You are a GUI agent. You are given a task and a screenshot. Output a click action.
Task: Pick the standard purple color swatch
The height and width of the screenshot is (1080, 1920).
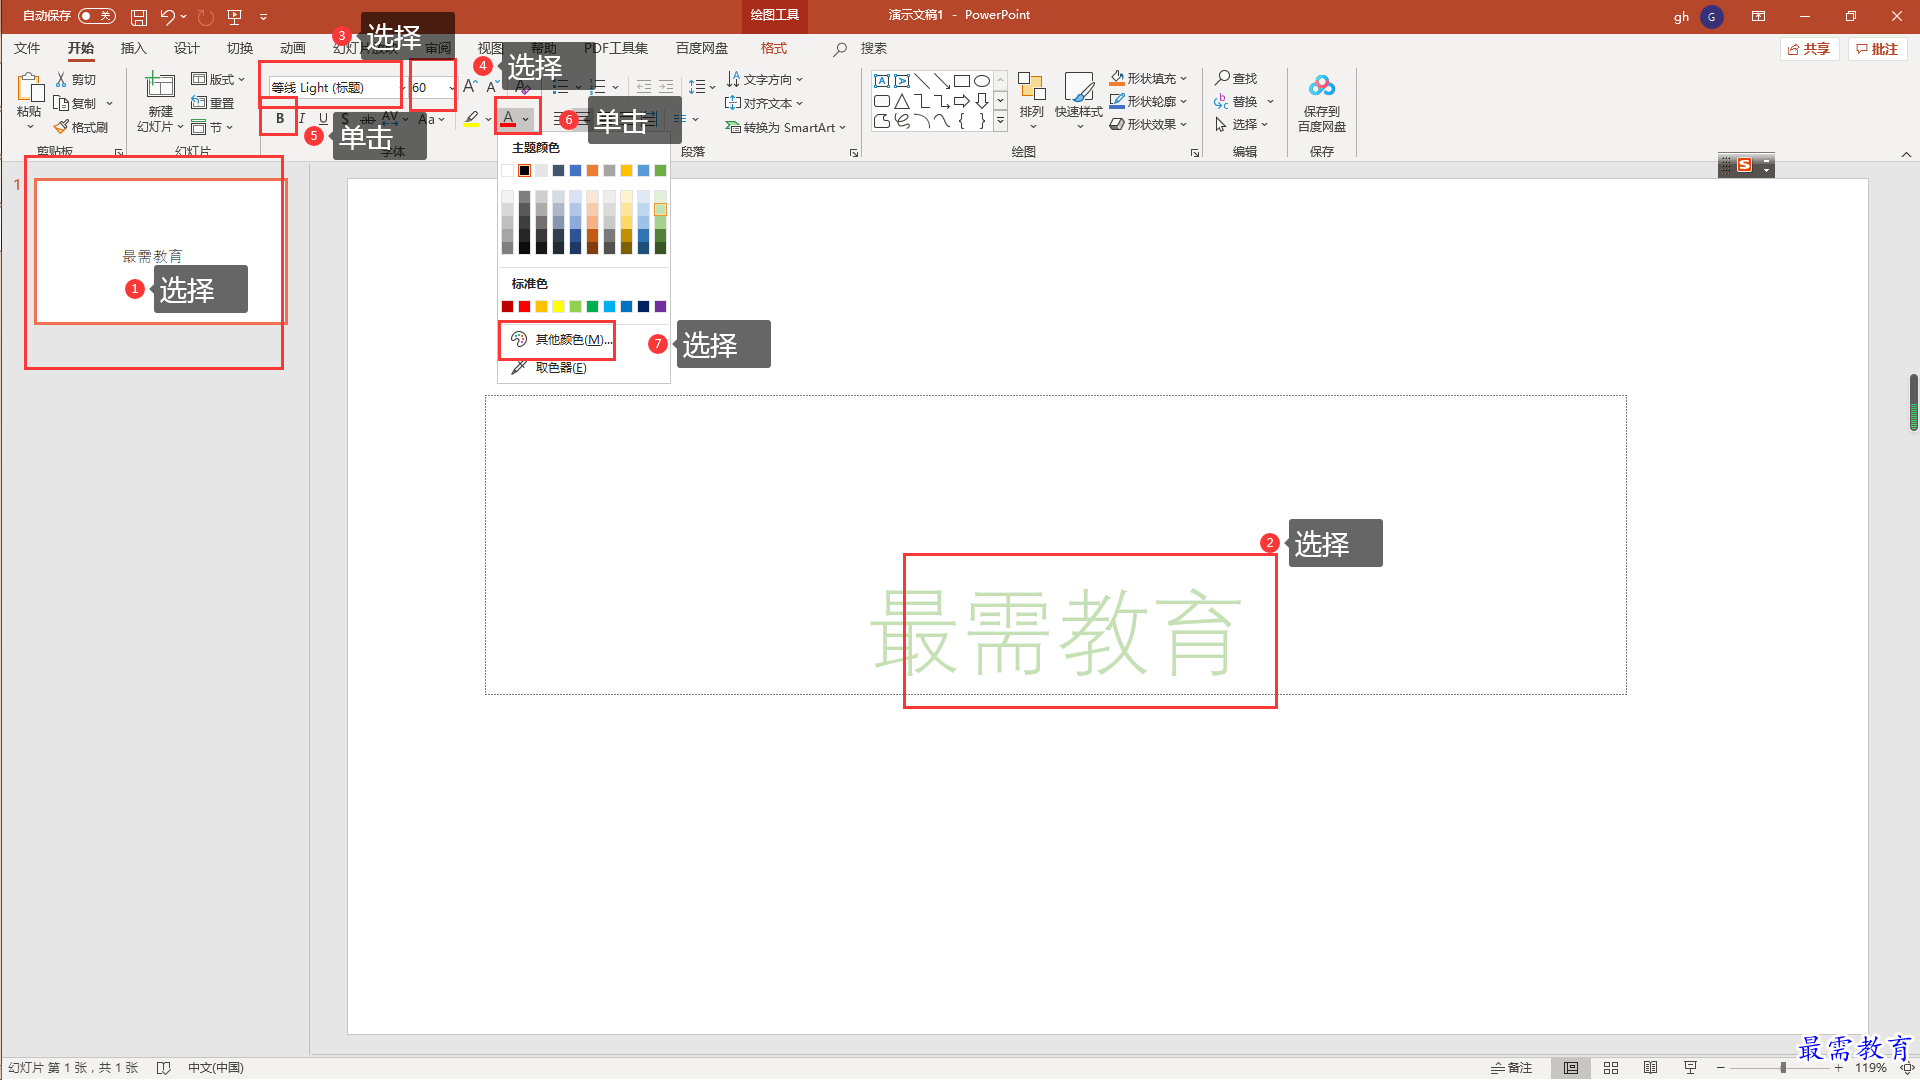pos(660,306)
